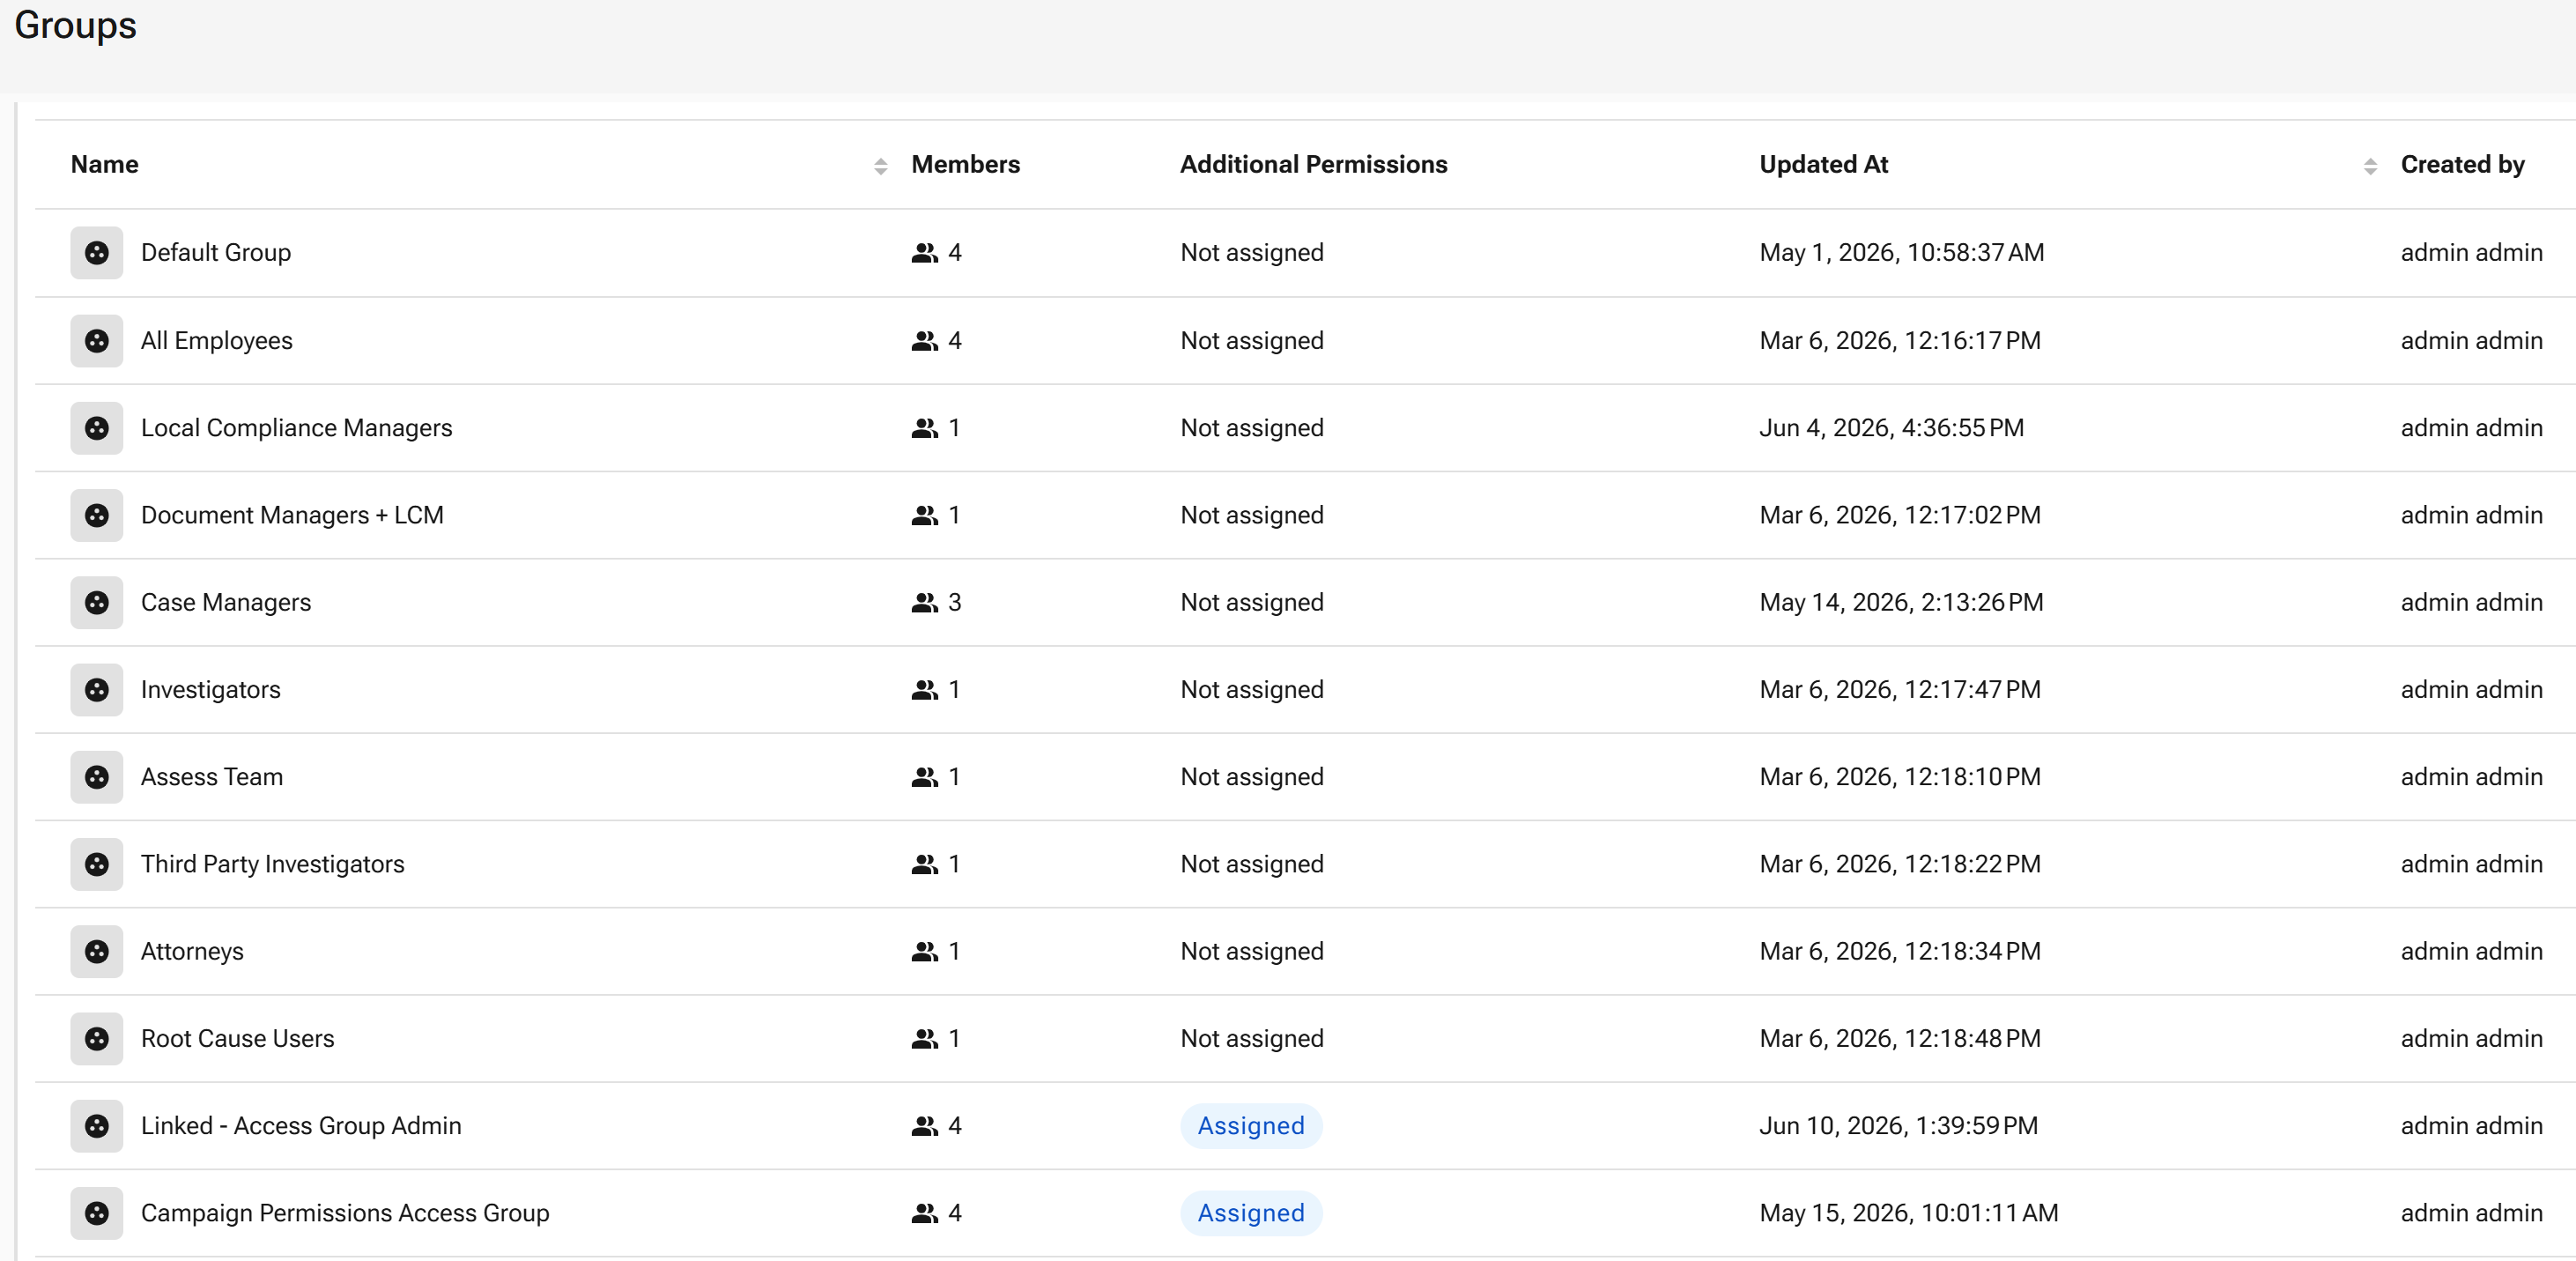The height and width of the screenshot is (1261, 2576).
Task: Click the Local Compliance Managers group icon
Action: 97,428
